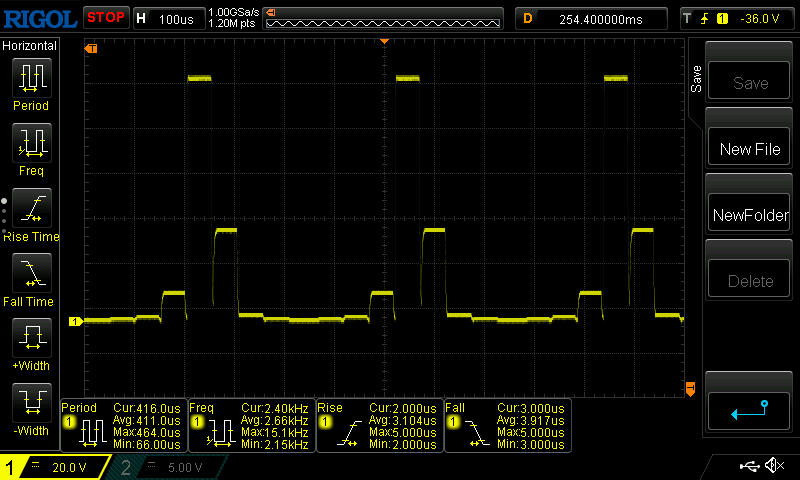The width and height of the screenshot is (800, 480).
Task: Click the Freq measurement result box
Action: 252,425
